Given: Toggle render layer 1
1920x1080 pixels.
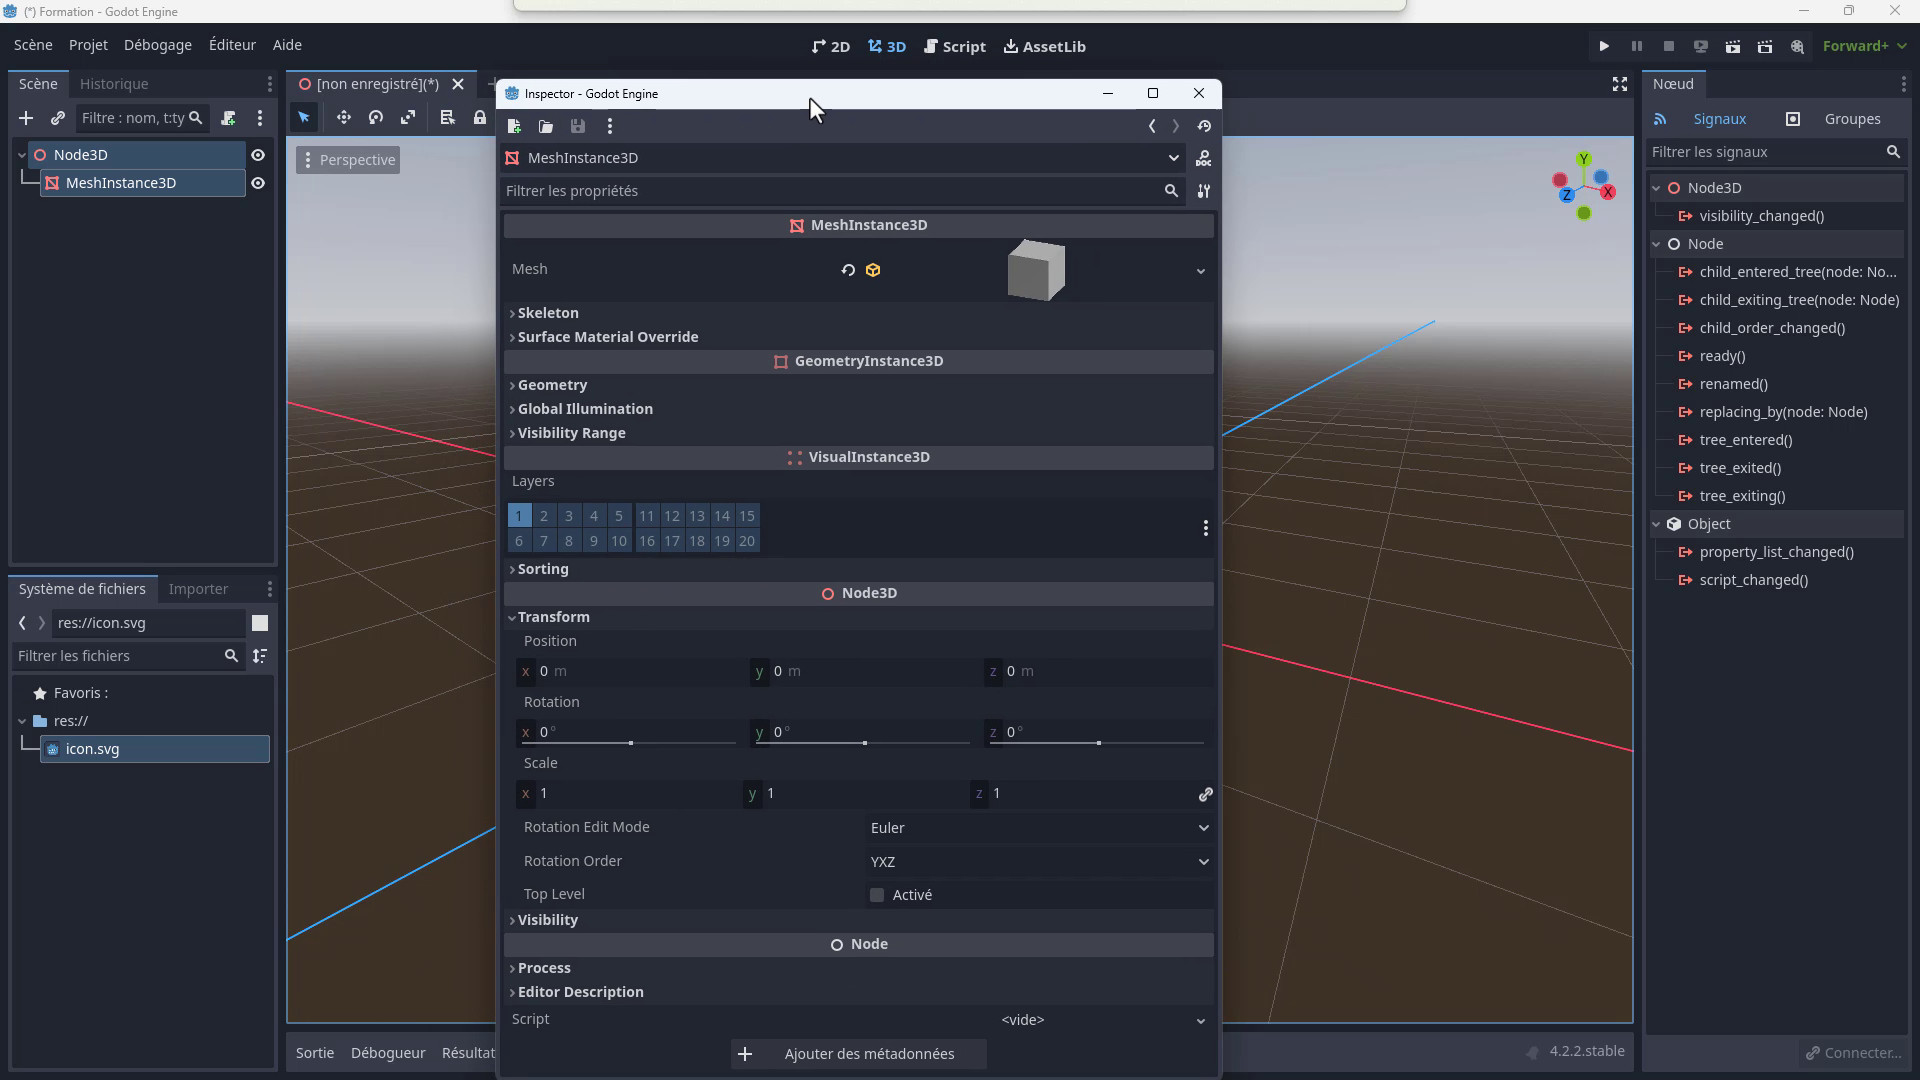Looking at the screenshot, I should [519, 516].
